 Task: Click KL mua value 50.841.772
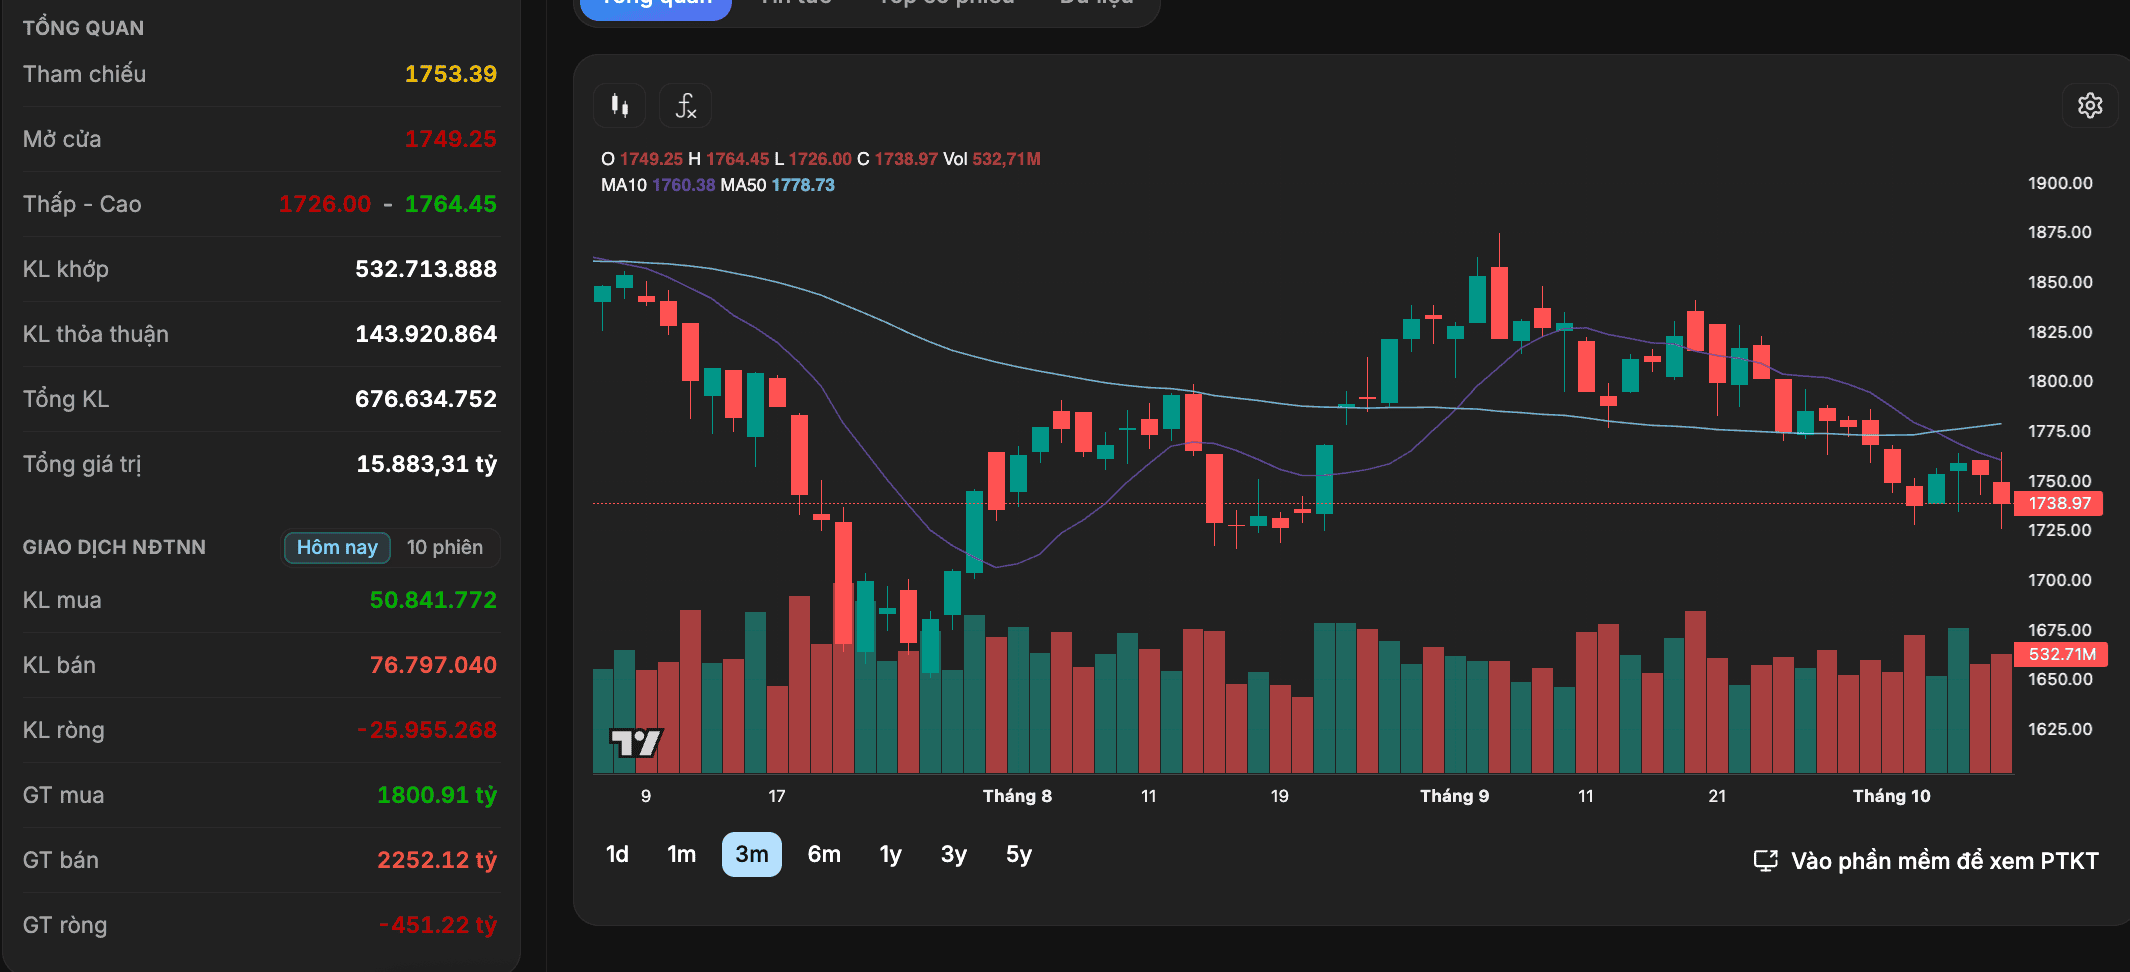433,600
